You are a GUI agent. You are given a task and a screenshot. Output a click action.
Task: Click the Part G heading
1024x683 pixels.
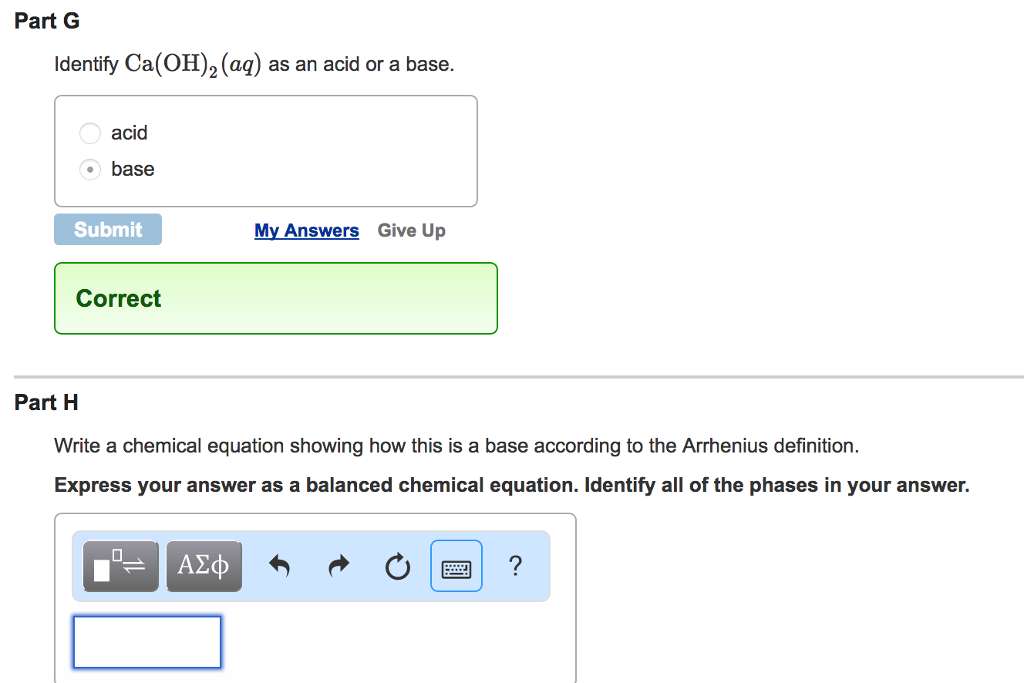pos(46,20)
